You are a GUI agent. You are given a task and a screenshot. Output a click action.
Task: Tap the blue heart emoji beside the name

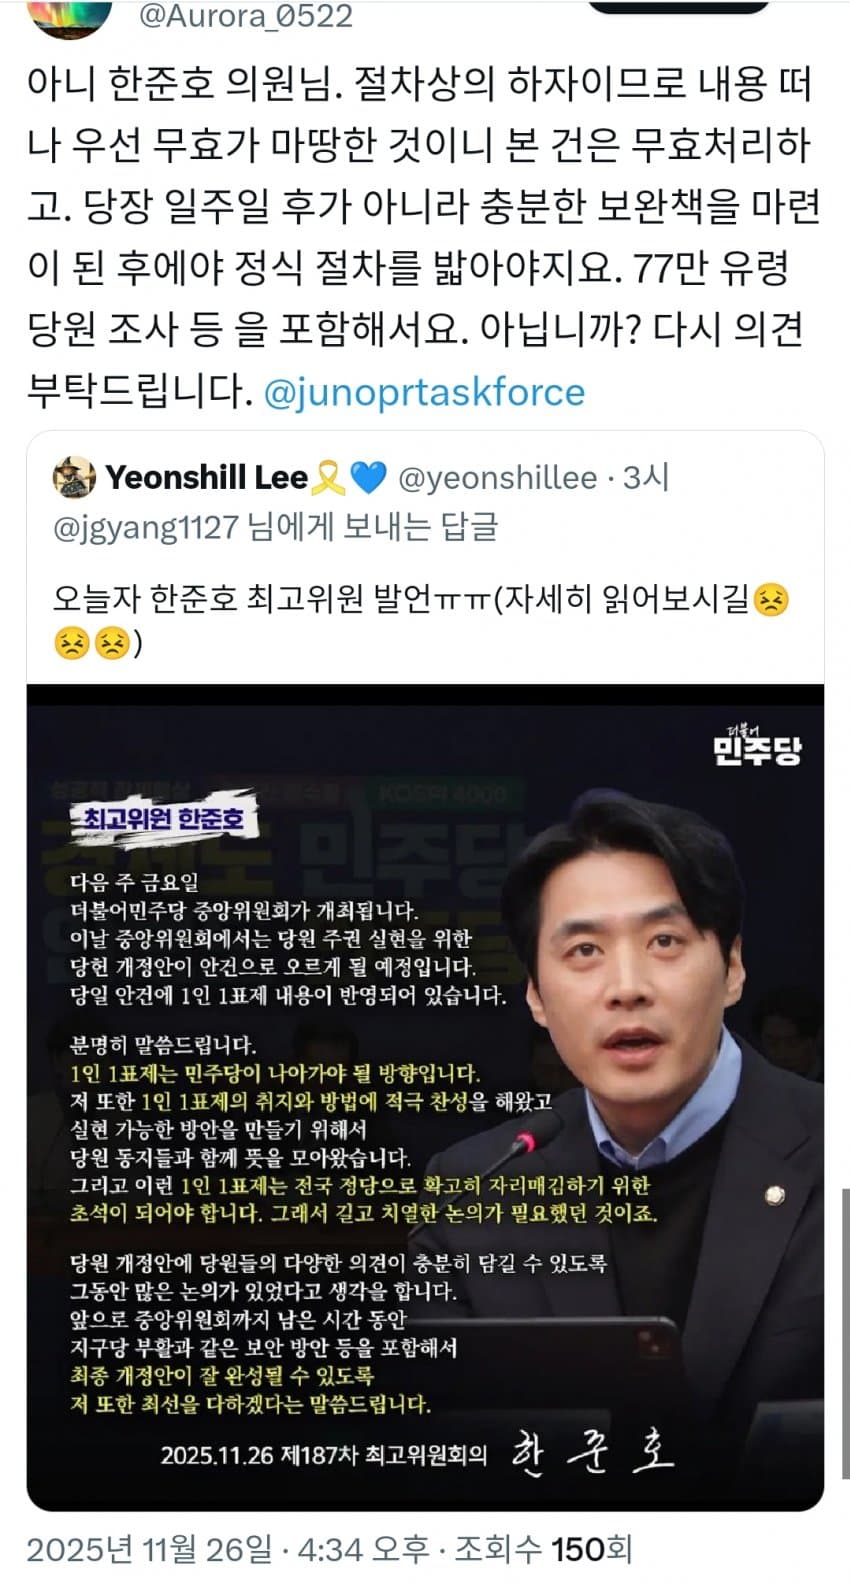tap(368, 479)
